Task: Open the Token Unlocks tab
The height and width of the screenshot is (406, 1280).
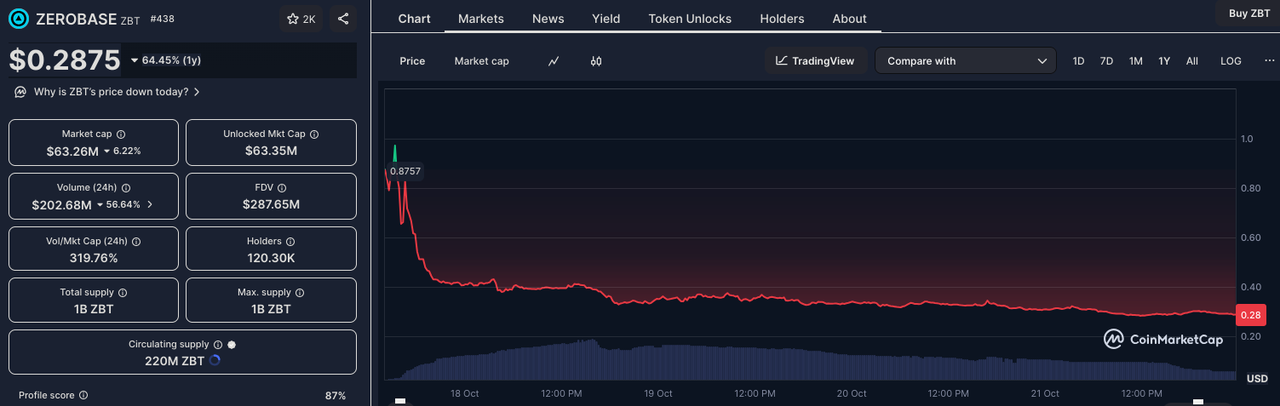Action: point(690,18)
